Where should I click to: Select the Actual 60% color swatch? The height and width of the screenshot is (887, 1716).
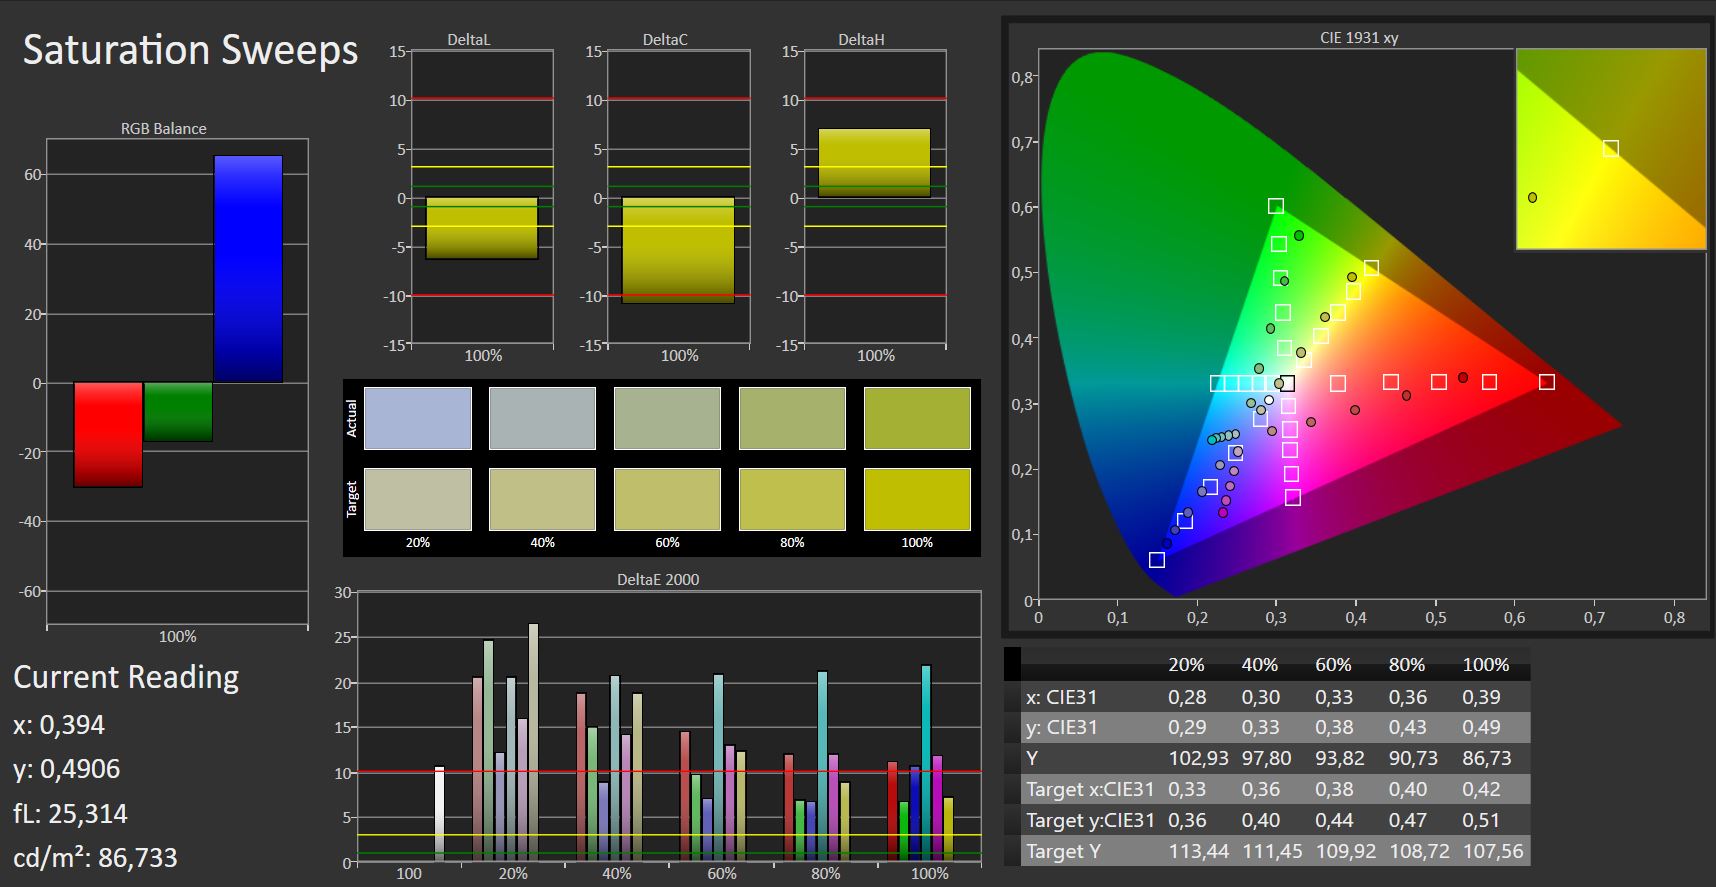(667, 418)
